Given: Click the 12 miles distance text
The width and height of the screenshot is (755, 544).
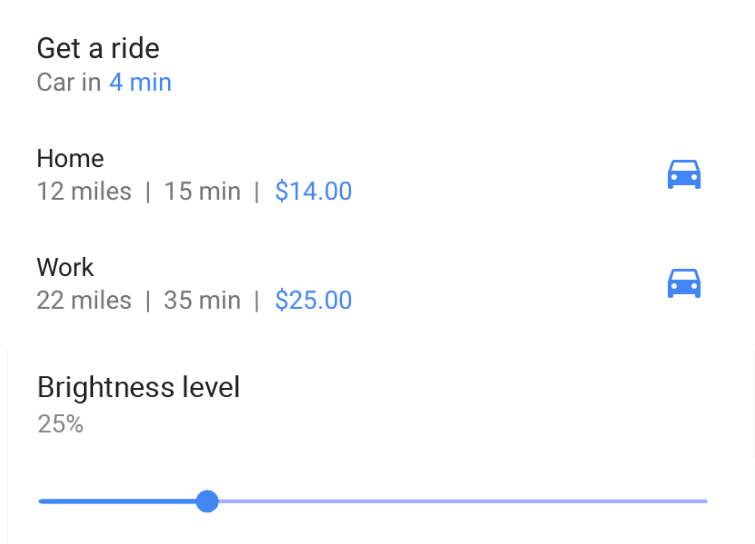Looking at the screenshot, I should point(84,191).
